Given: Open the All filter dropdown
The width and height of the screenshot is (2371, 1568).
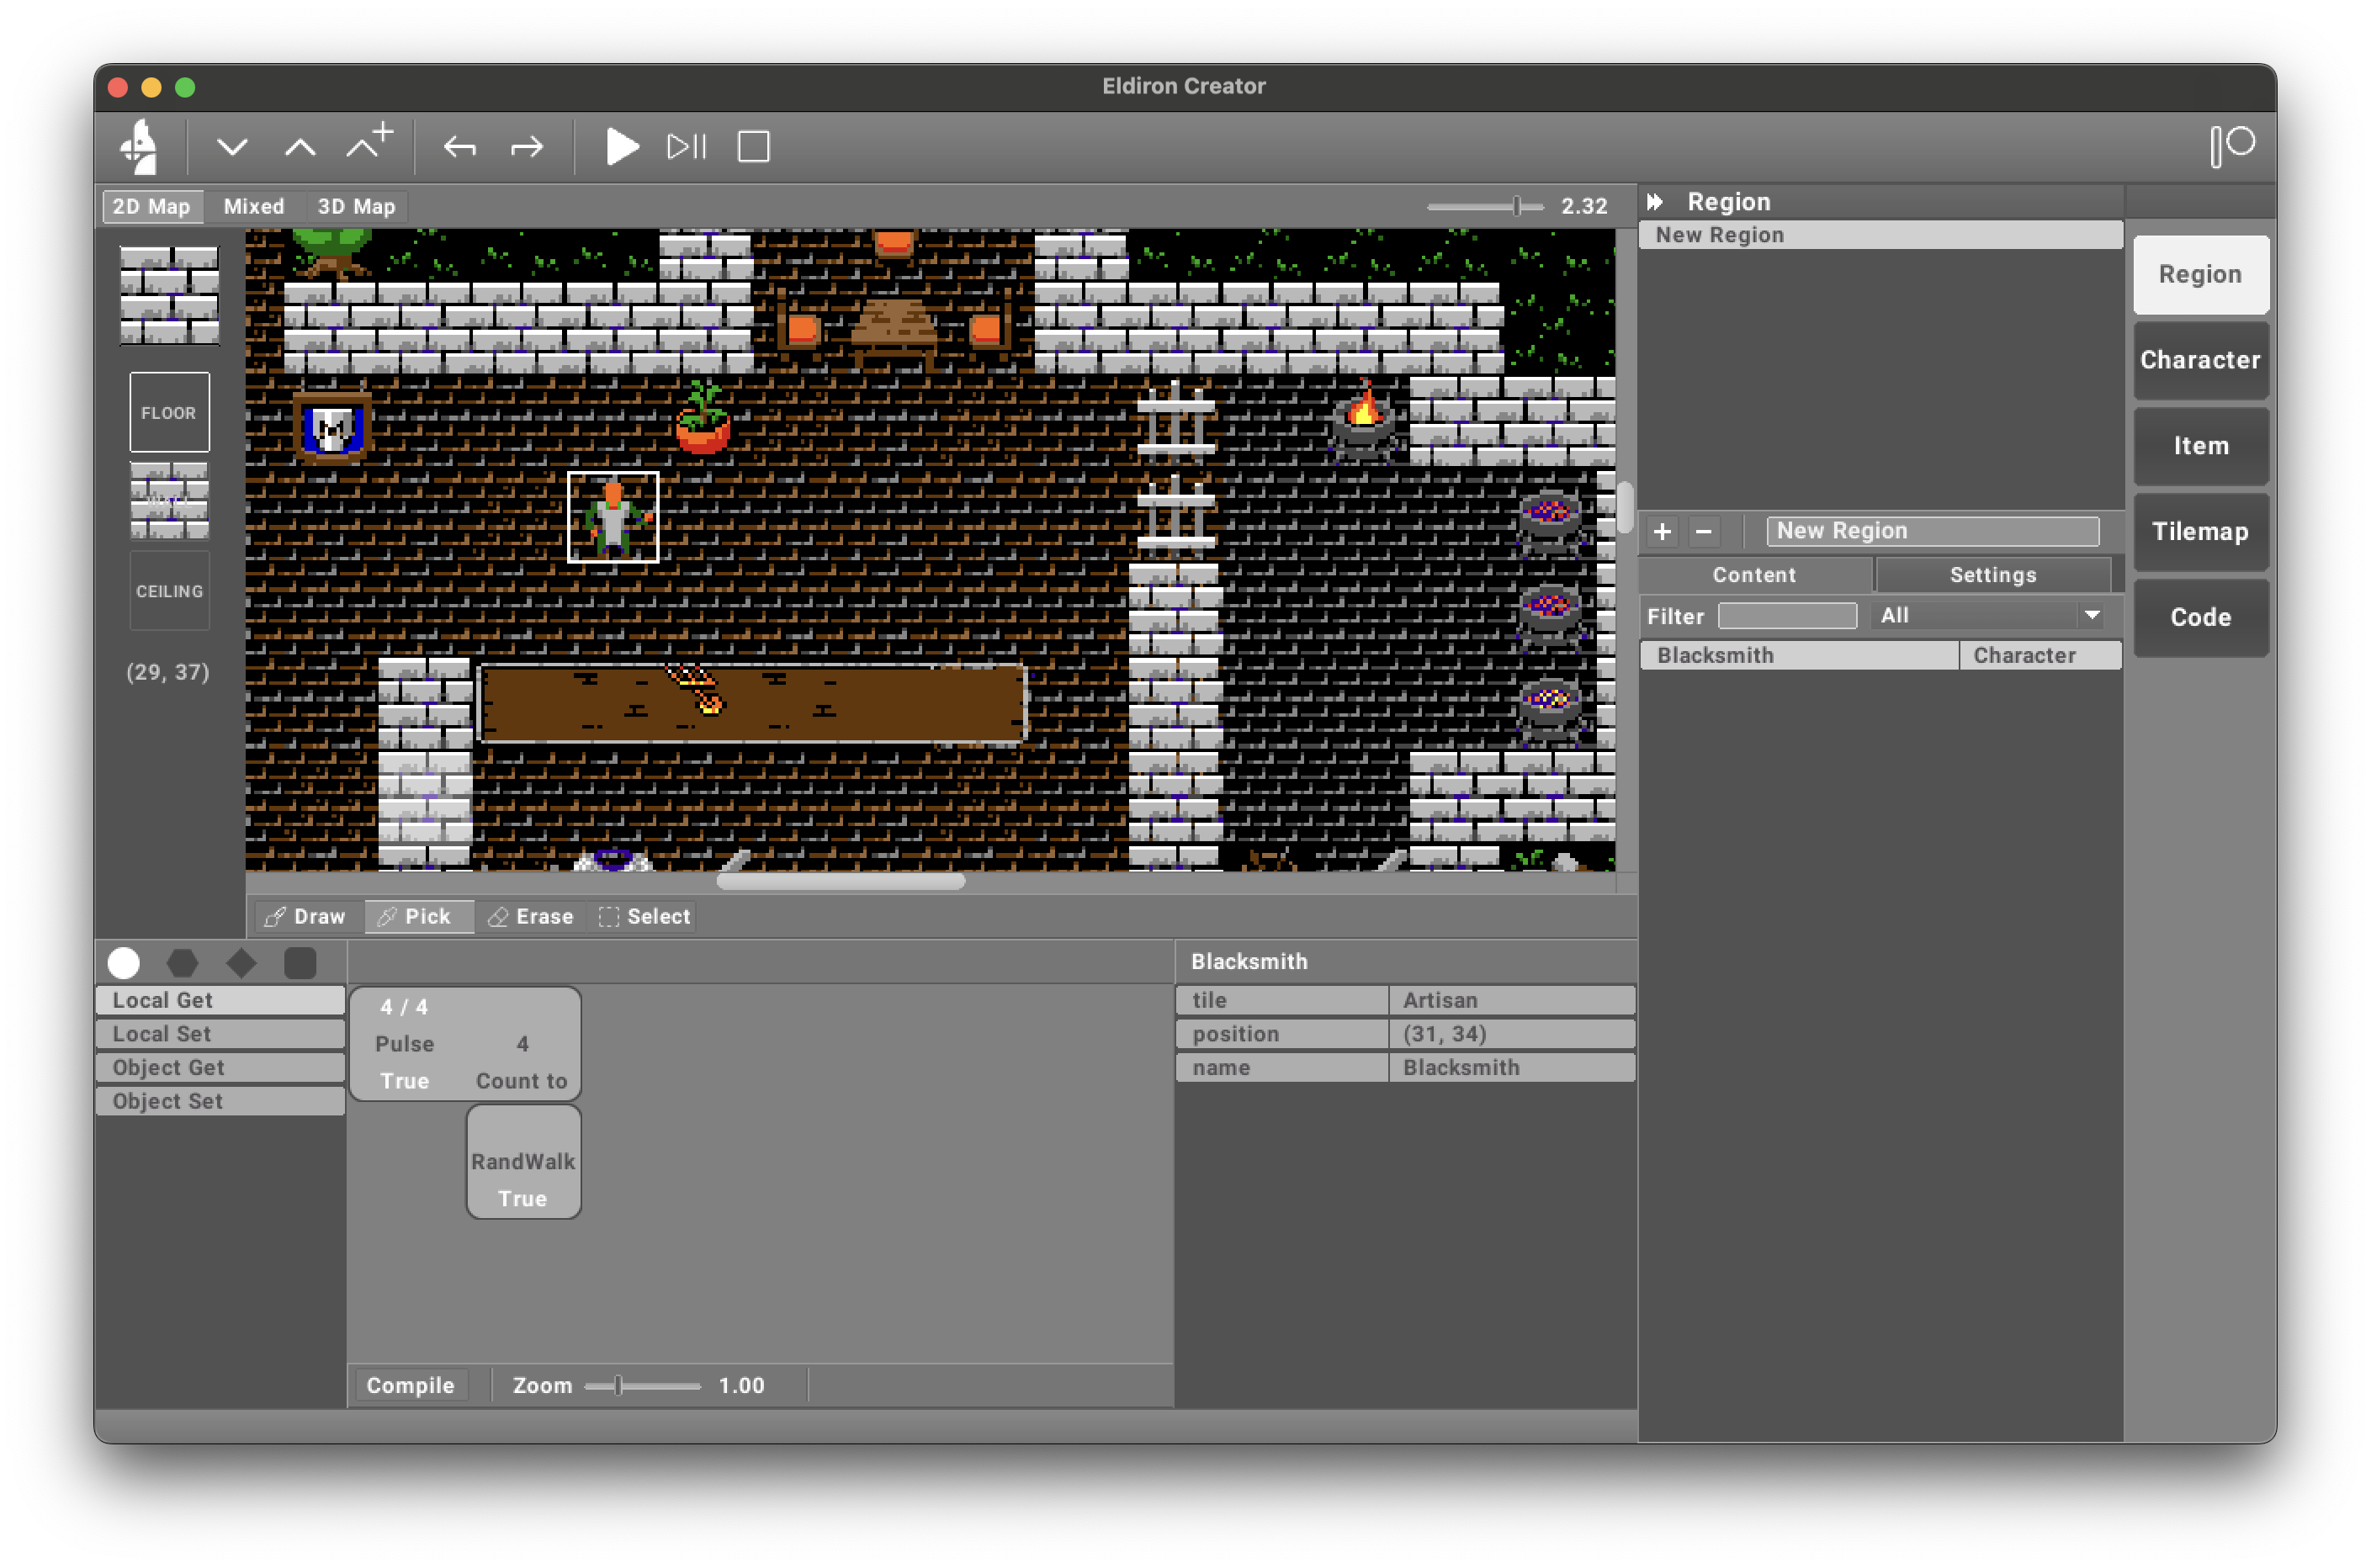Looking at the screenshot, I should pyautogui.click(x=1989, y=616).
